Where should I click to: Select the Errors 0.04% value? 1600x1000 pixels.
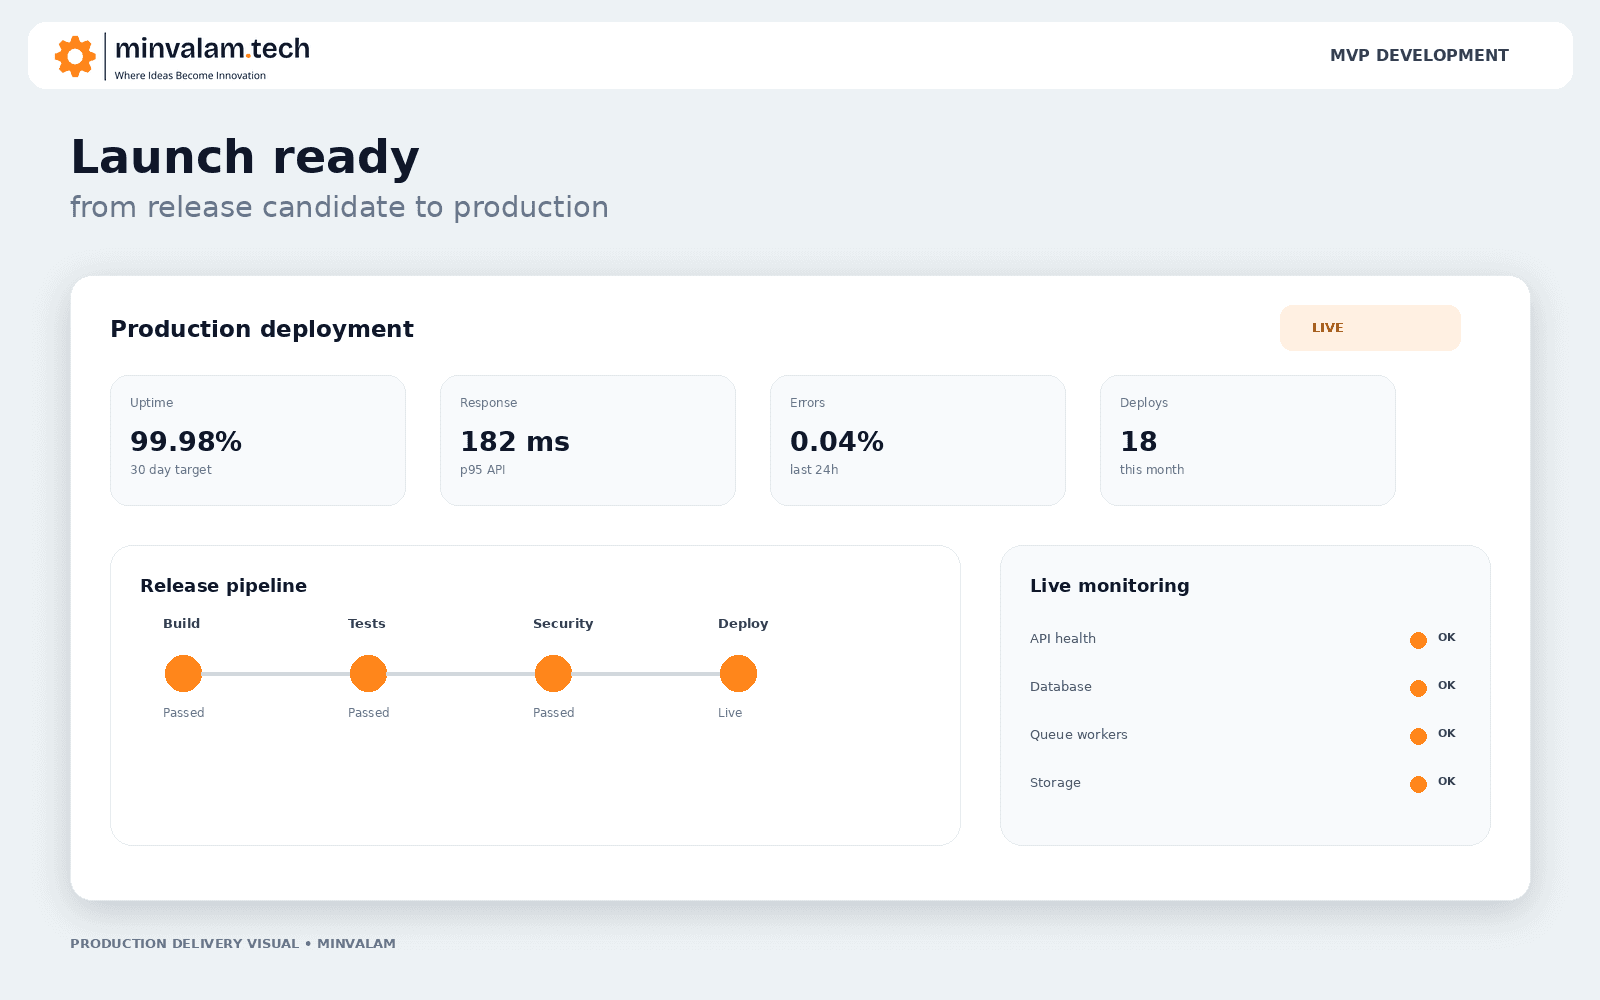[837, 441]
